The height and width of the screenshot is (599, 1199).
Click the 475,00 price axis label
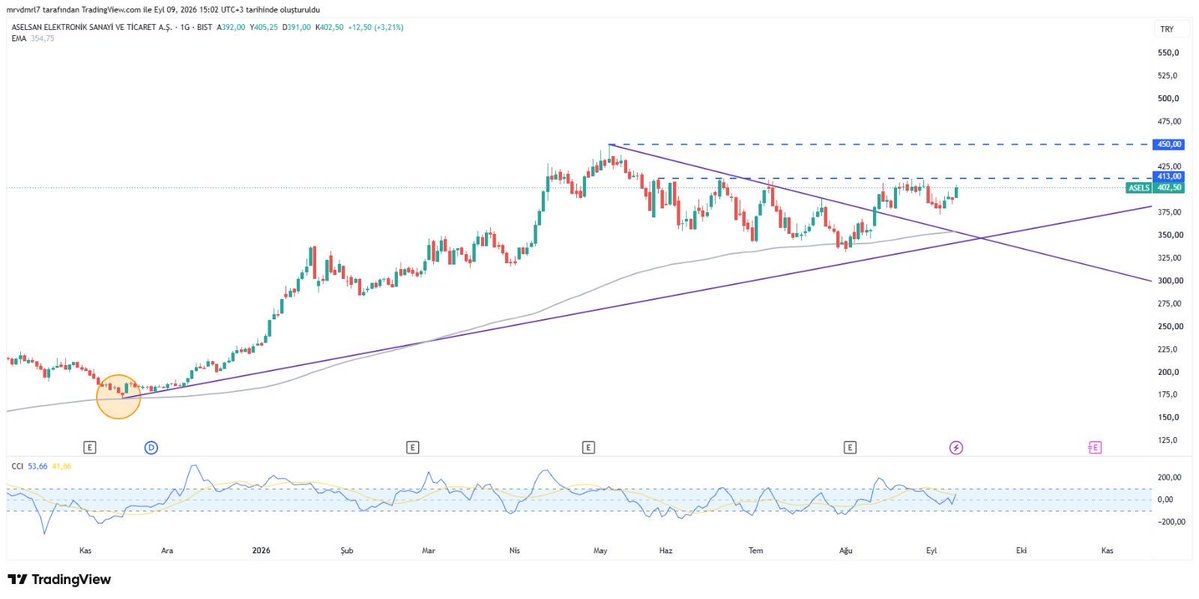point(1171,122)
